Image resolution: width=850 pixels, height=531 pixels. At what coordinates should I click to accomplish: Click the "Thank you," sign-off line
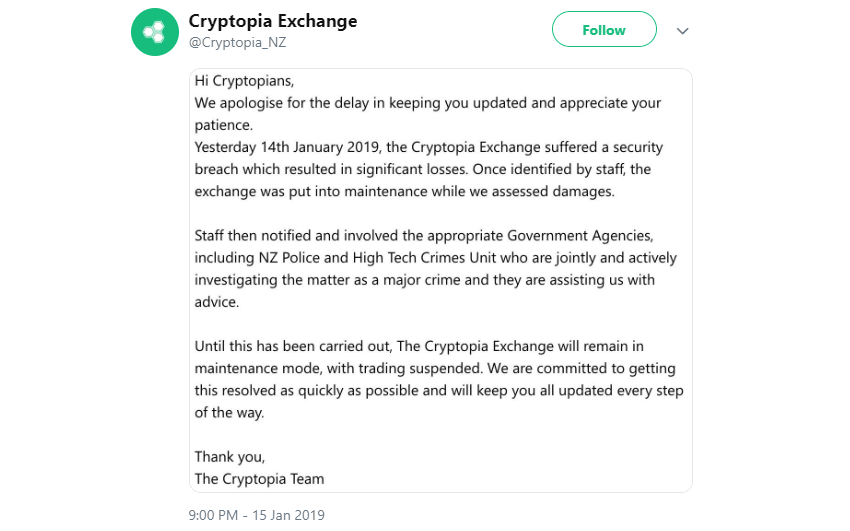pos(230,457)
